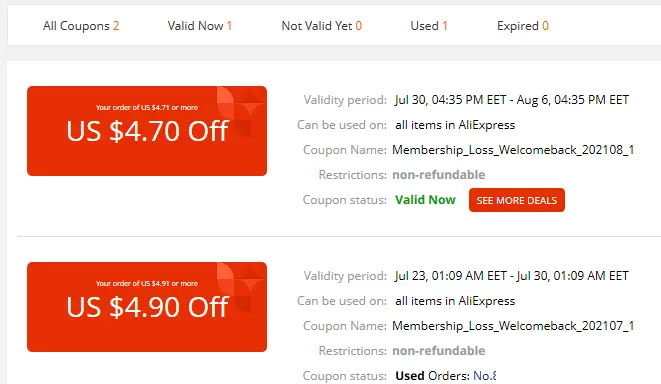Click the AliExpress logo on $4.90 coupon
661x384 pixels.
(x=241, y=287)
